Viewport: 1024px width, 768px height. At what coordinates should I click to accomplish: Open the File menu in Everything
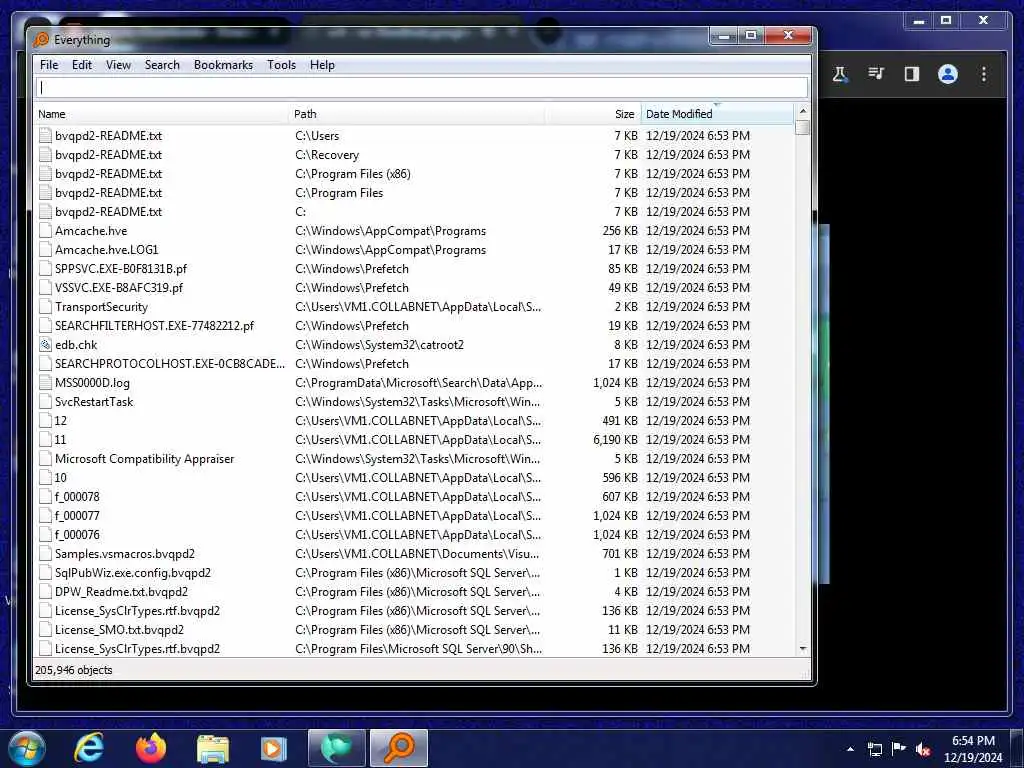(x=49, y=65)
